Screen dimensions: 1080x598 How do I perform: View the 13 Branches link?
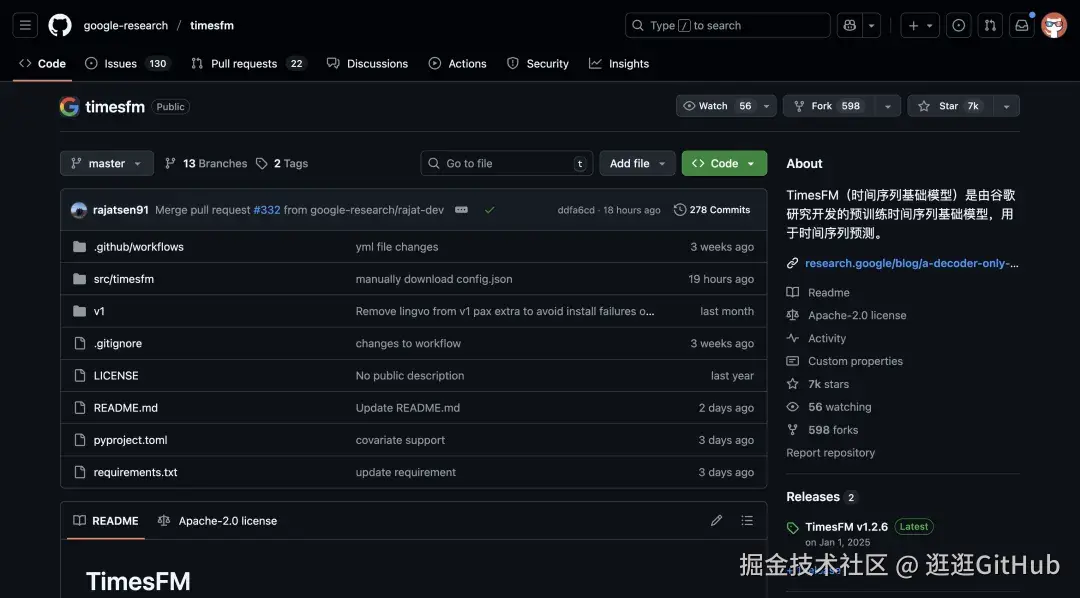pos(206,163)
